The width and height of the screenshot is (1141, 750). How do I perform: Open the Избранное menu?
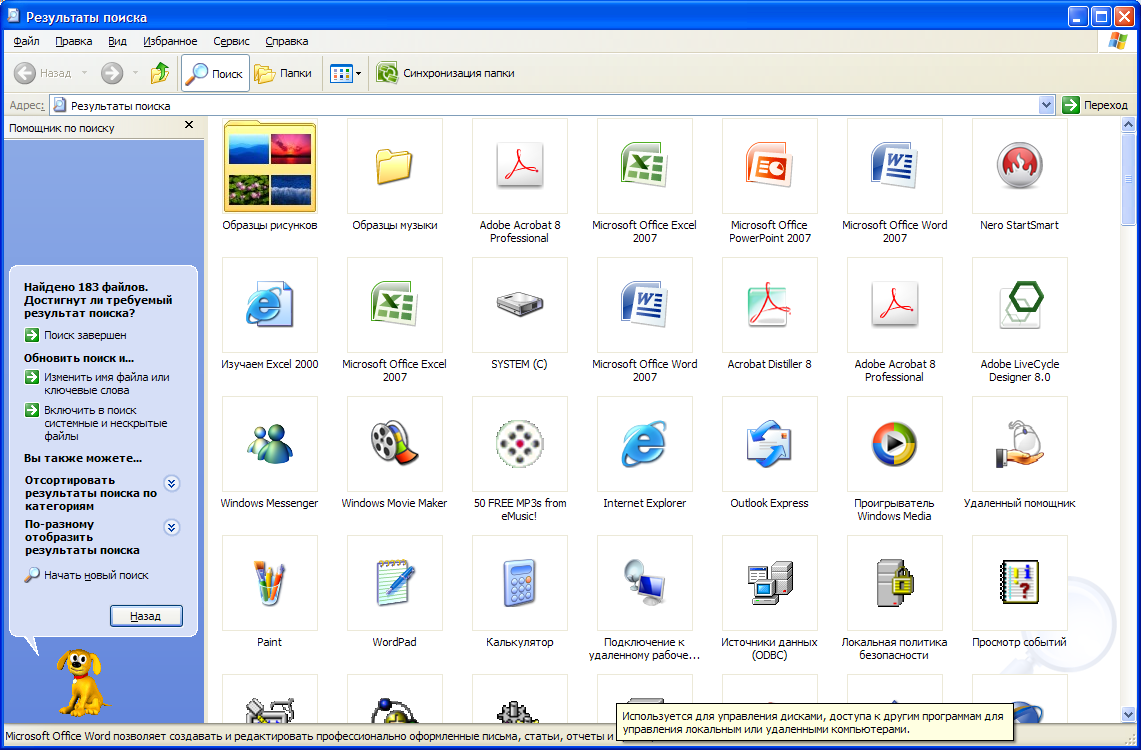click(170, 41)
